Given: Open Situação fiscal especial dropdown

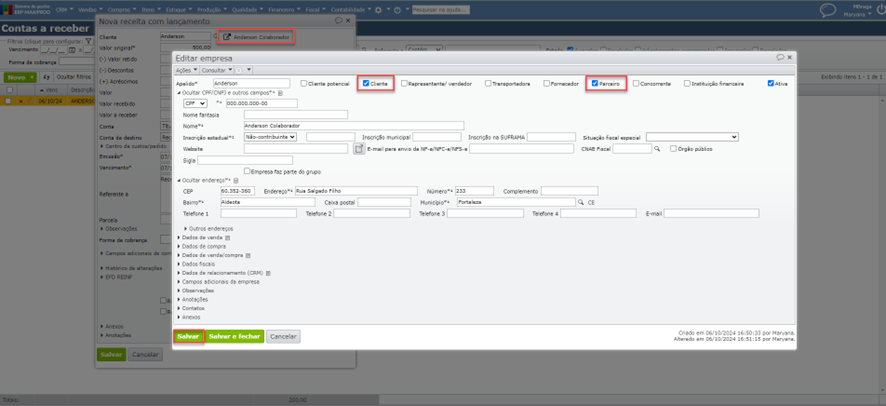Looking at the screenshot, I should [x=692, y=137].
